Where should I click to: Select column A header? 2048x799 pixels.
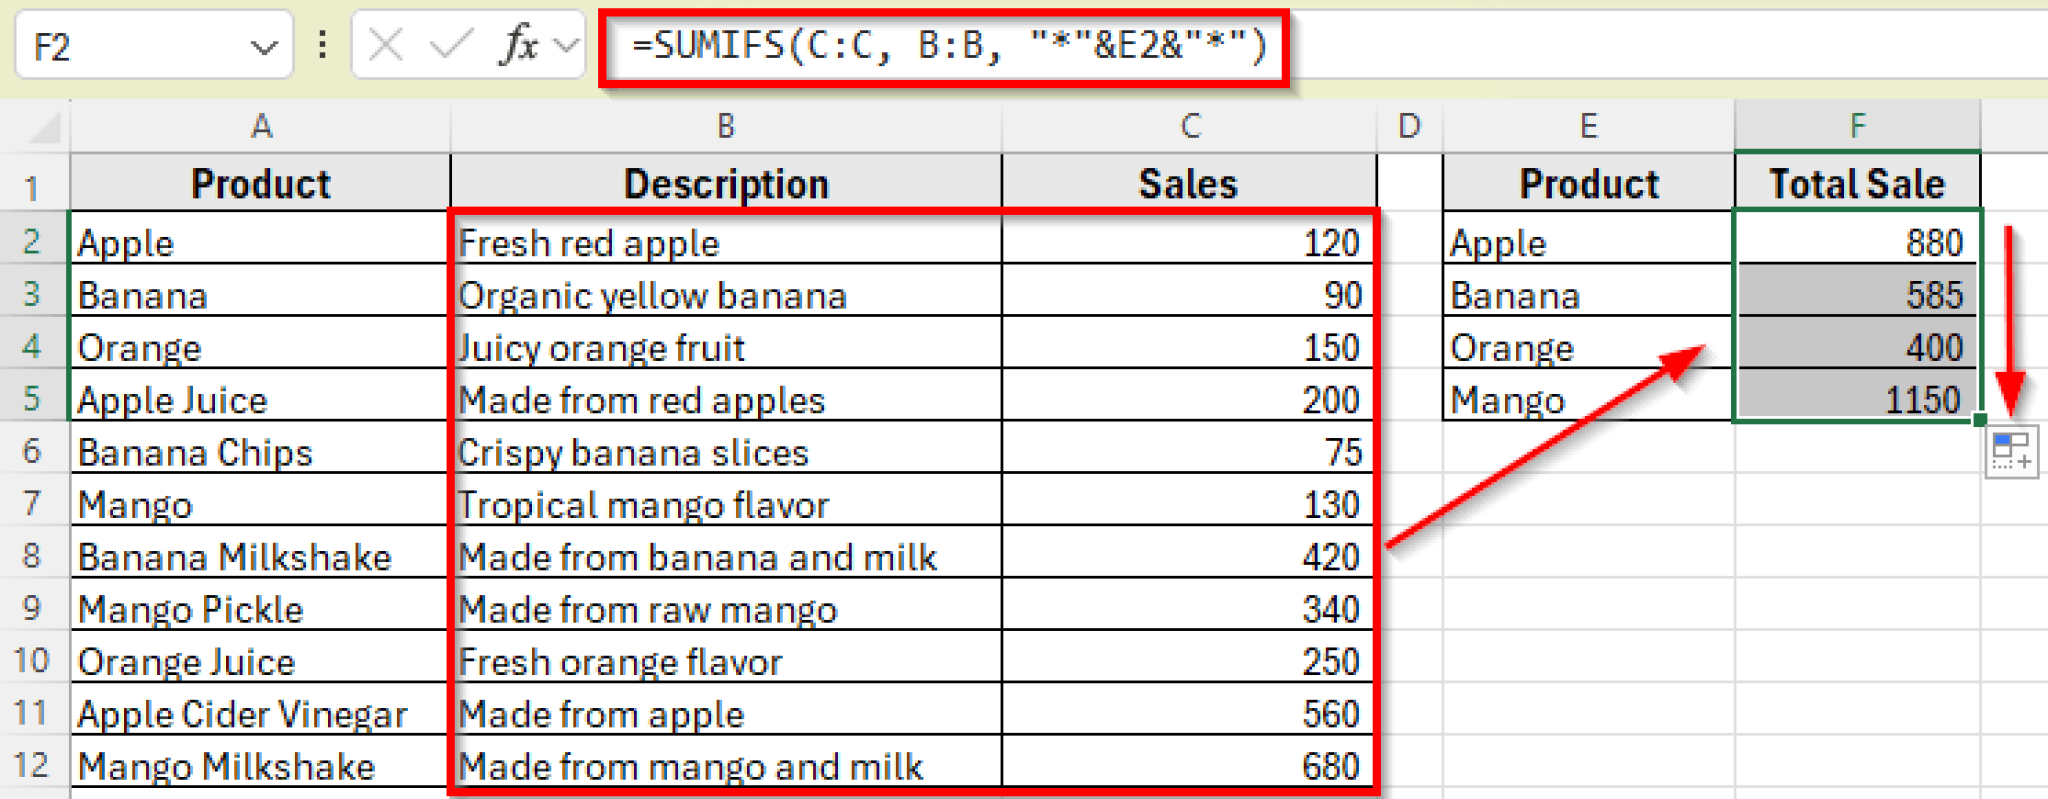[x=260, y=126]
